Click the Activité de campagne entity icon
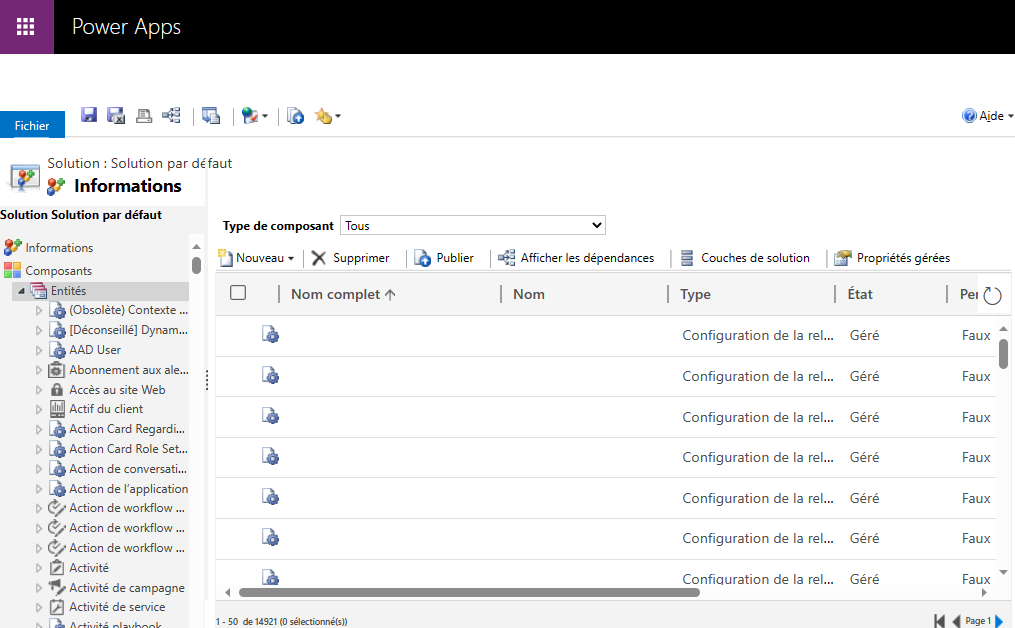The width and height of the screenshot is (1015, 628). (57, 587)
